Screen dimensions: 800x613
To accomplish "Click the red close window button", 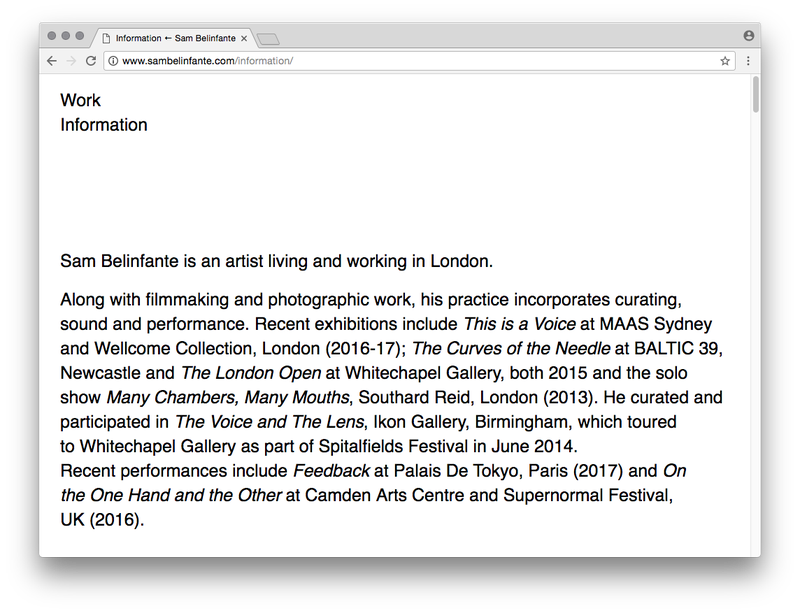I will [52, 36].
